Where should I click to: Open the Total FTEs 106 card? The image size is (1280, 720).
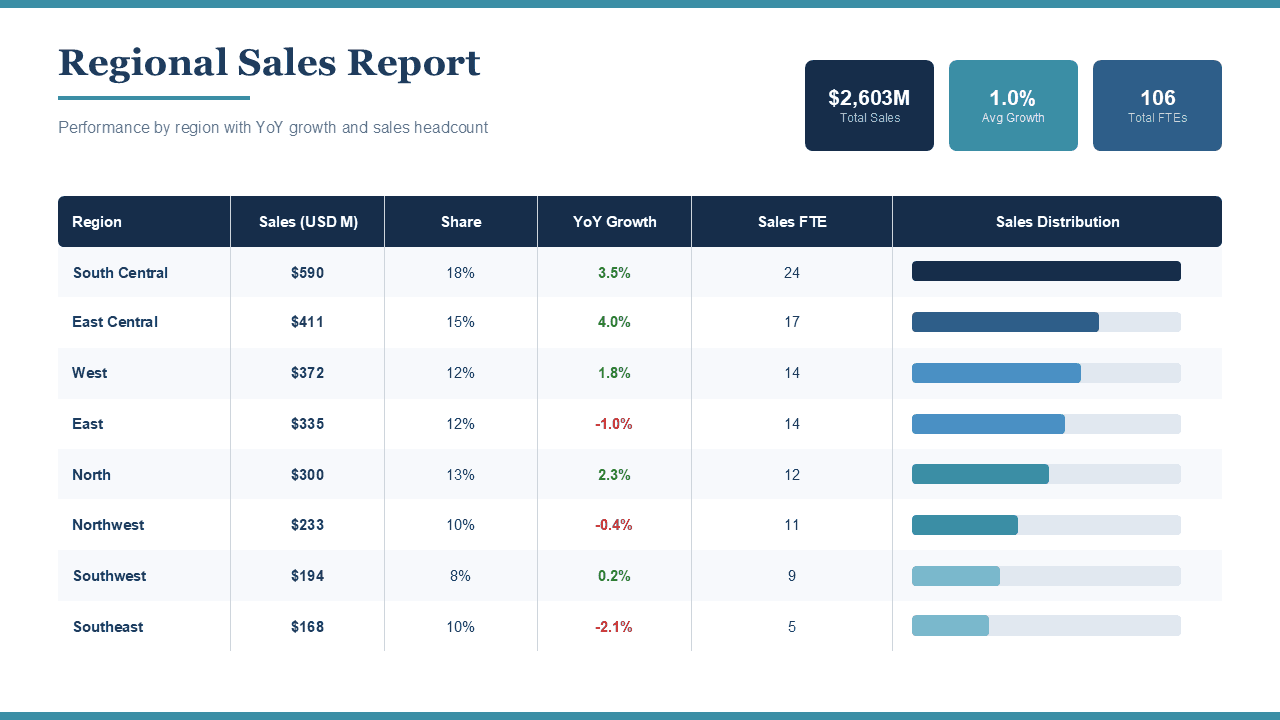(x=1157, y=105)
